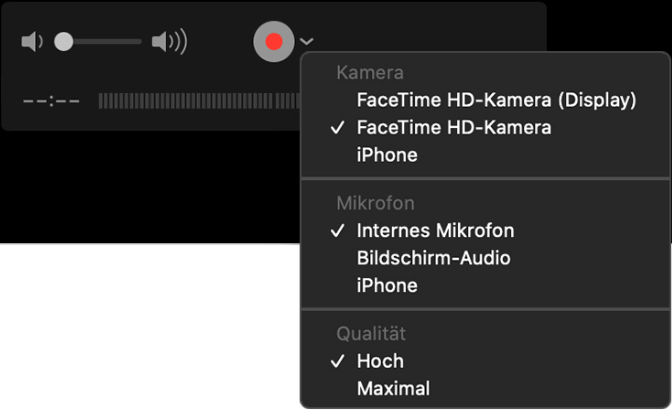Select FaceTime HD-Kamera (Display) camera
The width and height of the screenshot is (672, 410).
click(496, 100)
